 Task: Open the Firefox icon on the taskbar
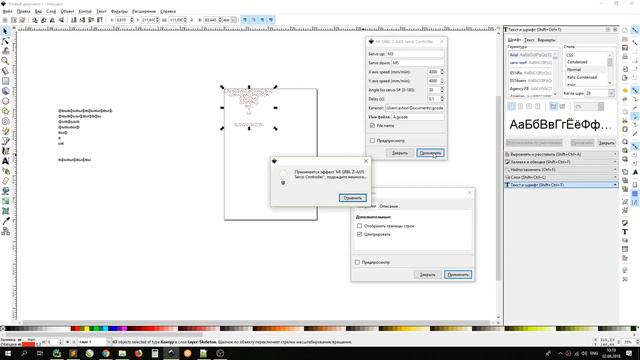[x=138, y=353]
